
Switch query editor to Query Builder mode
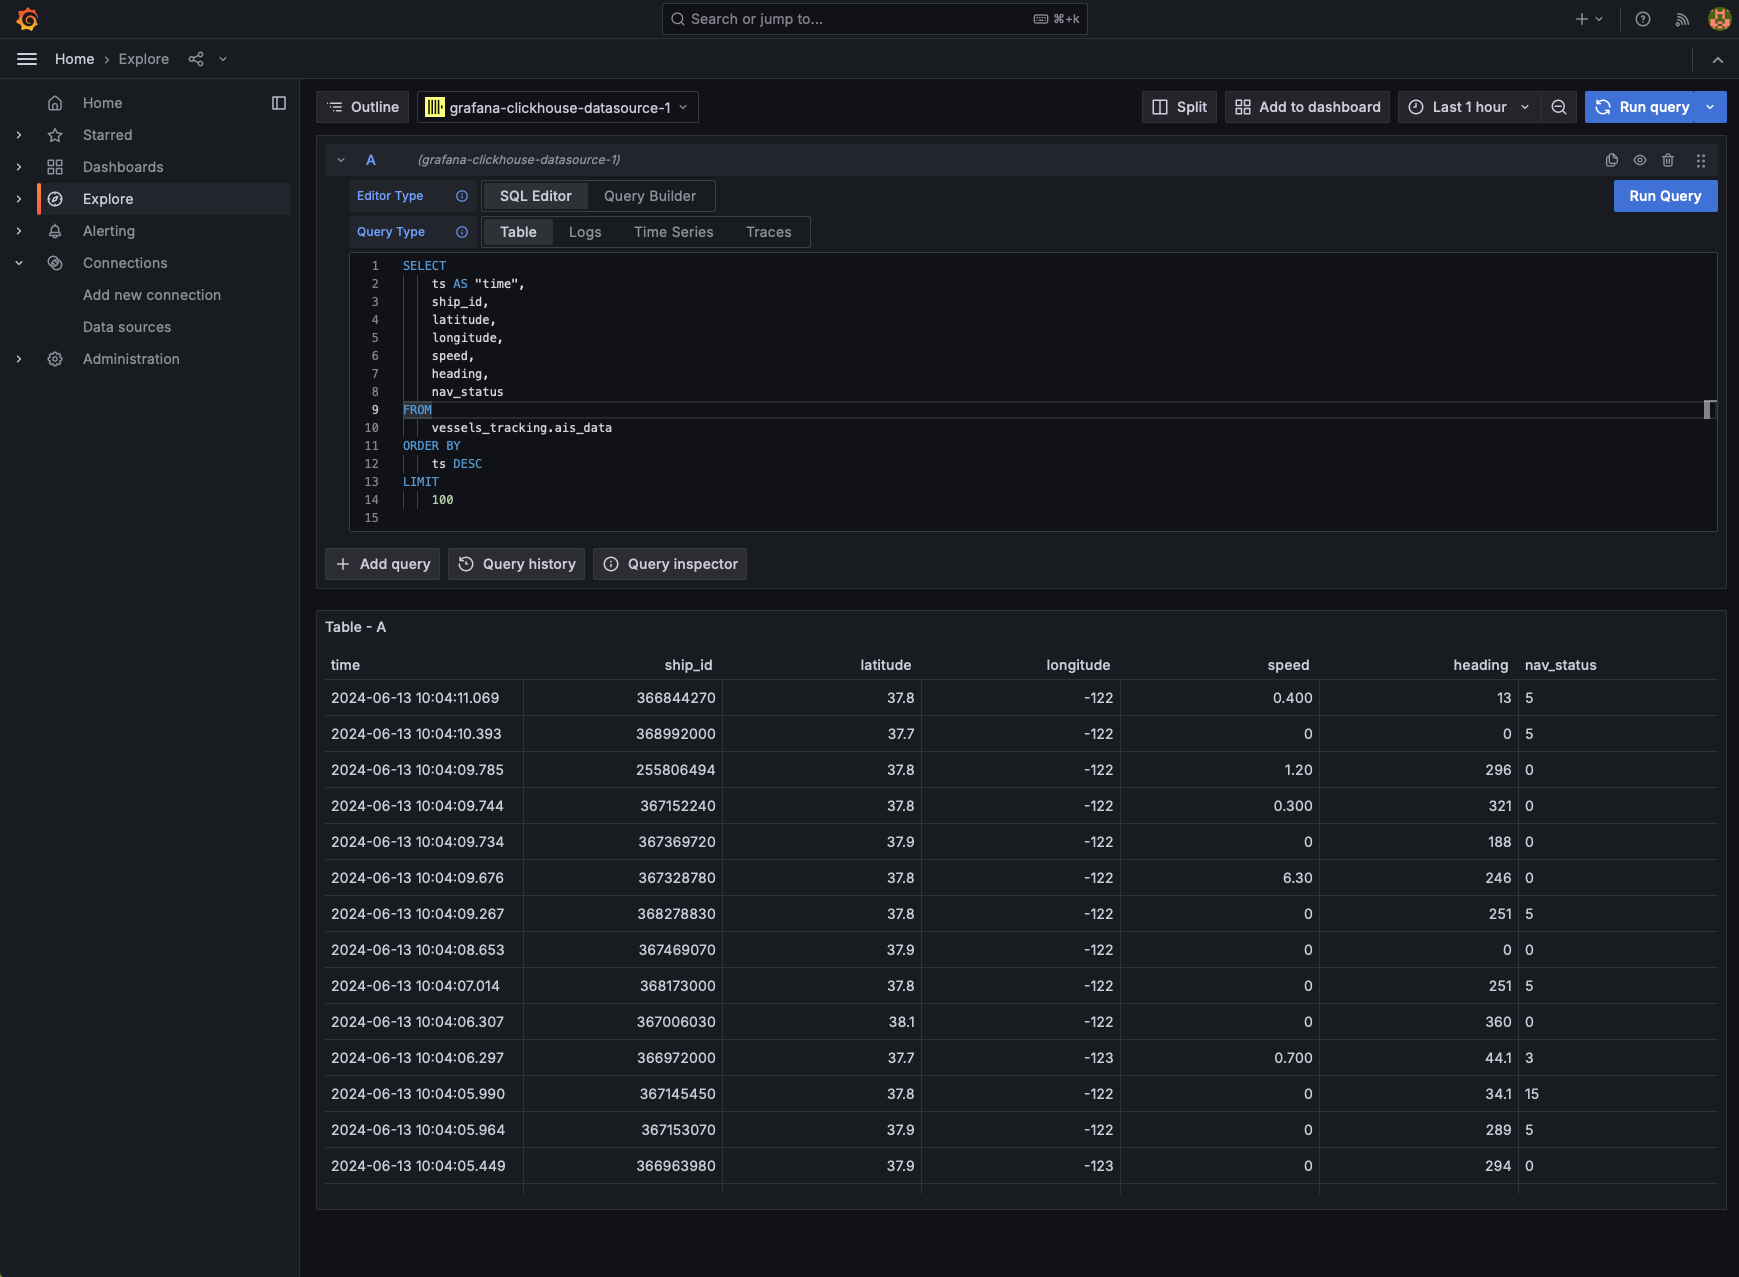649,196
